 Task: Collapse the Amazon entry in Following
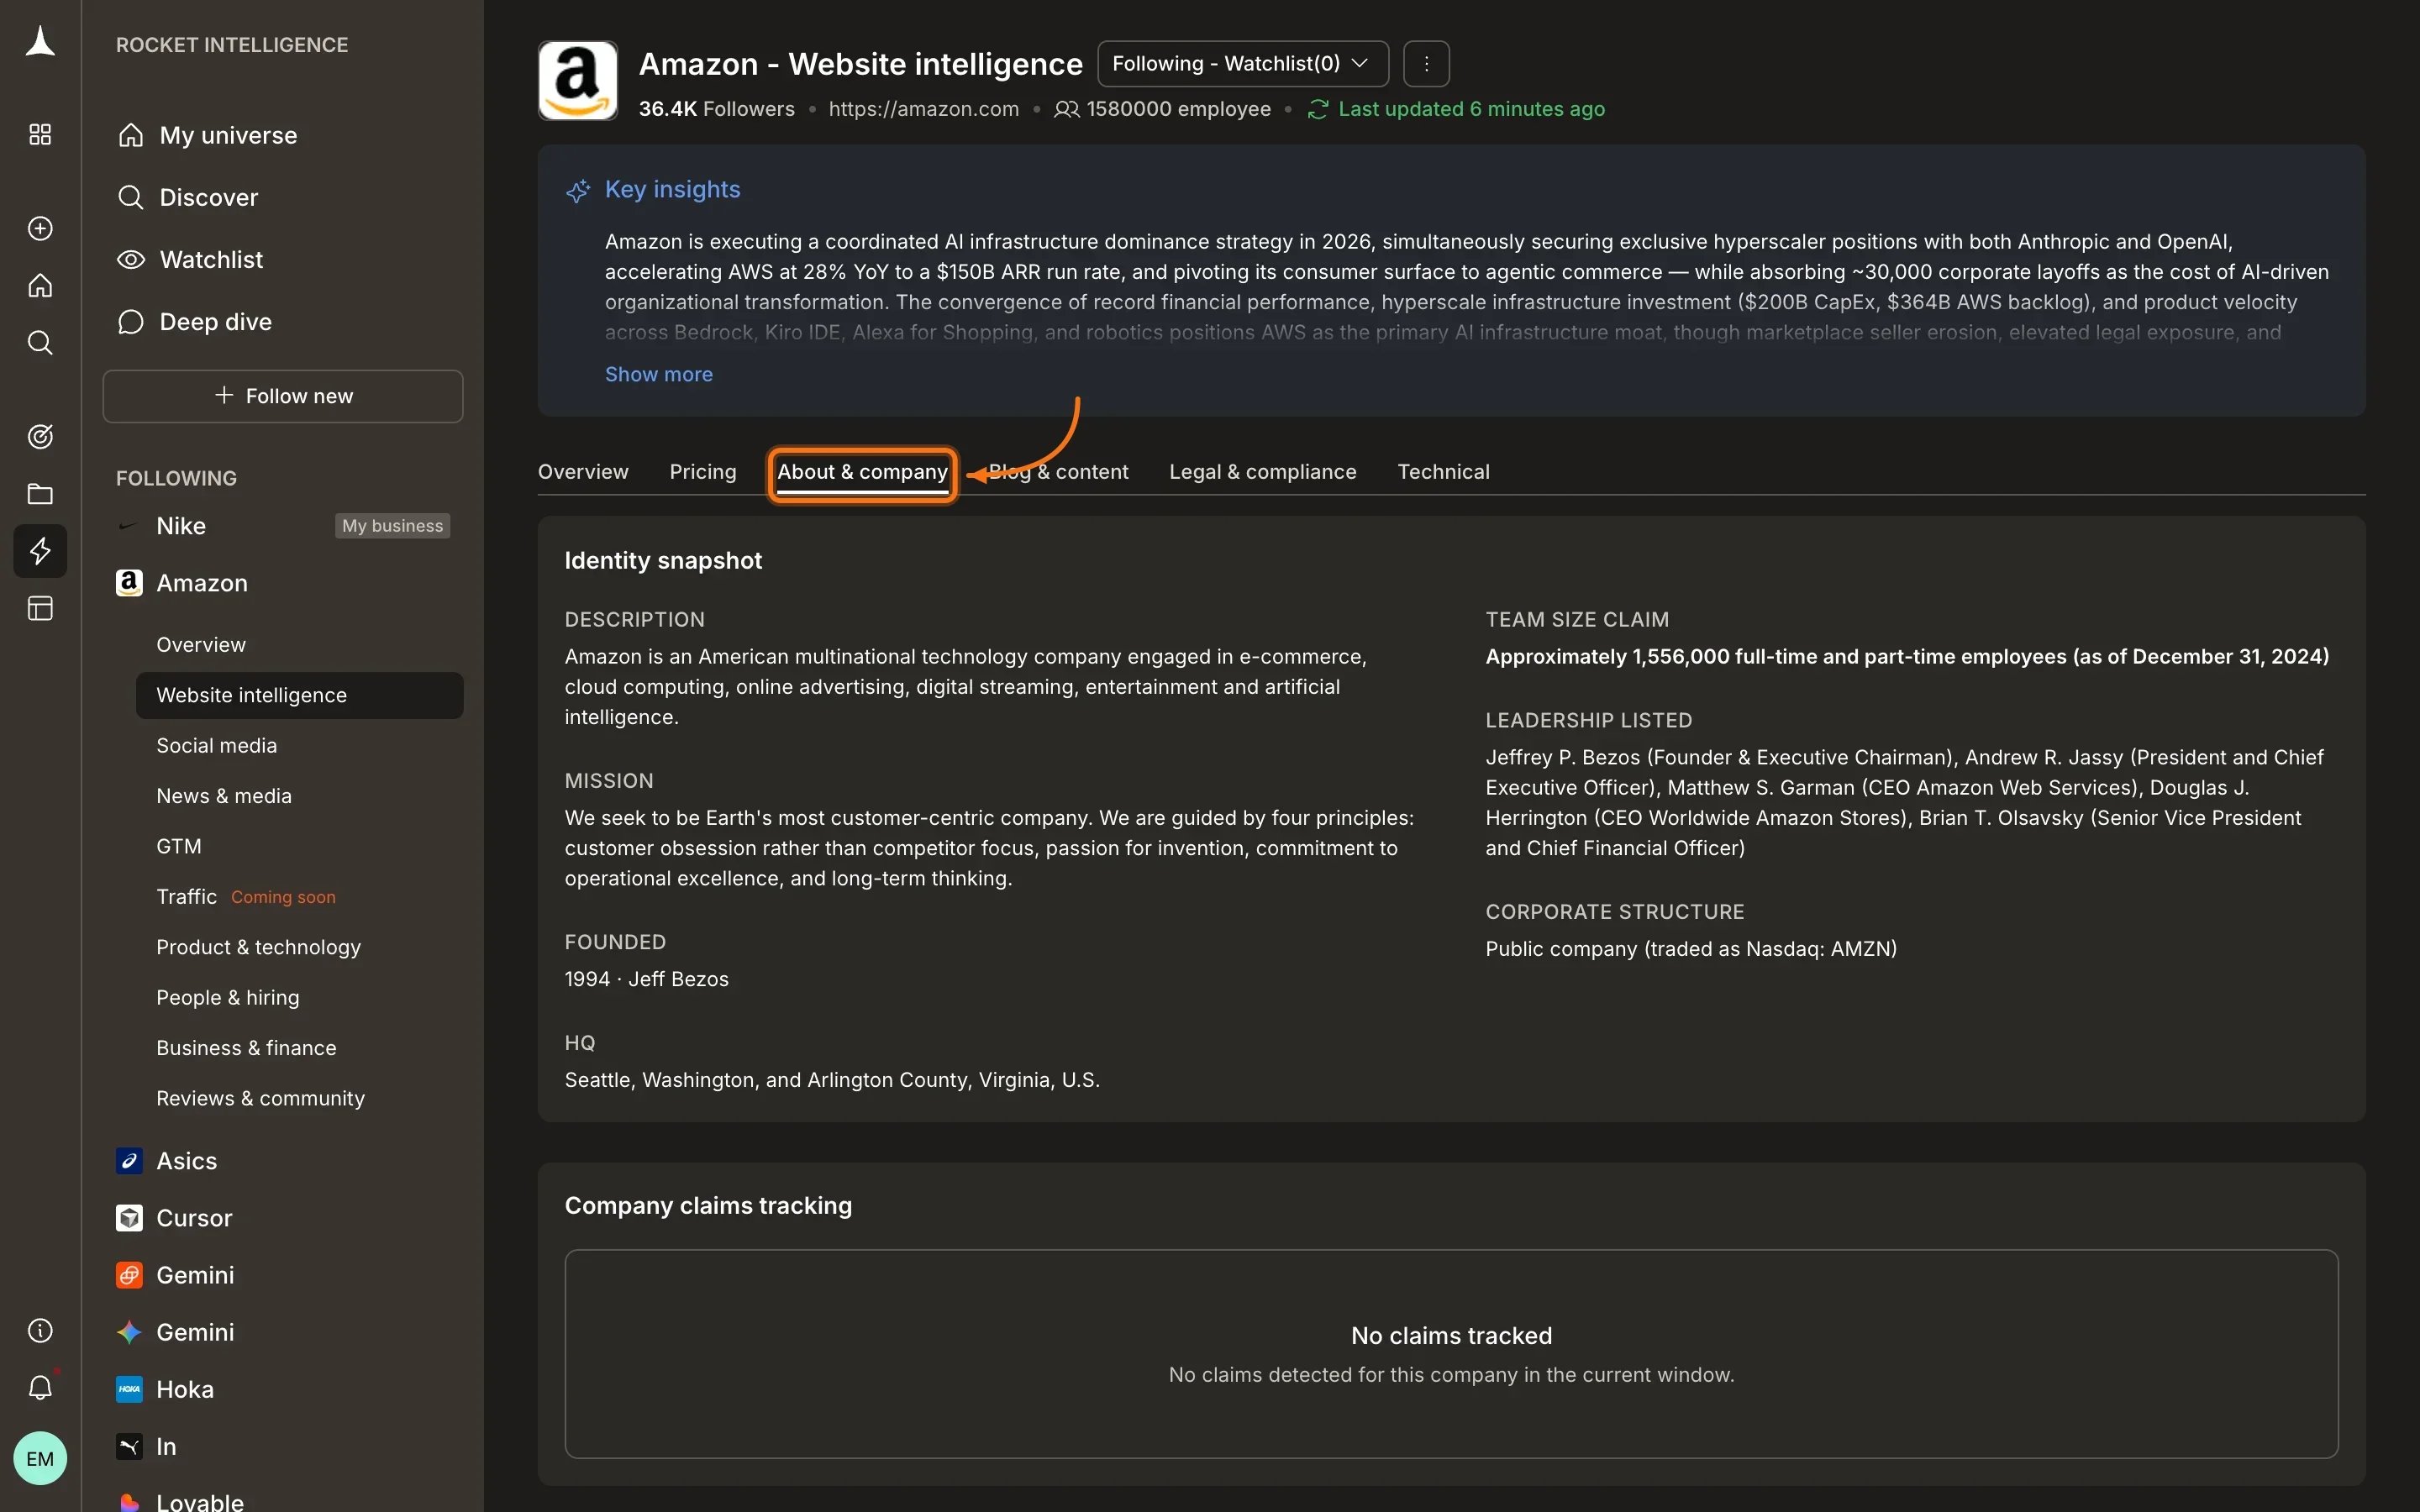click(x=202, y=583)
